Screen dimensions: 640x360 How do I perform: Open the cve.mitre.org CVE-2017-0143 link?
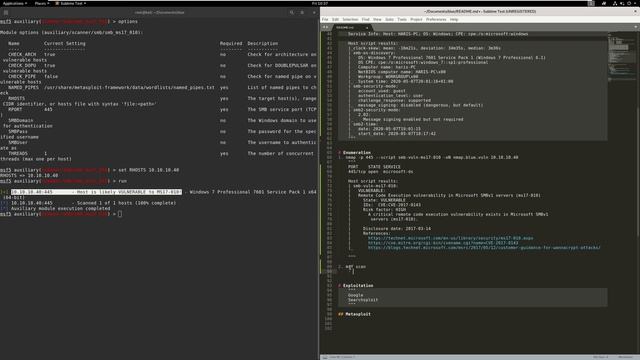[443, 243]
